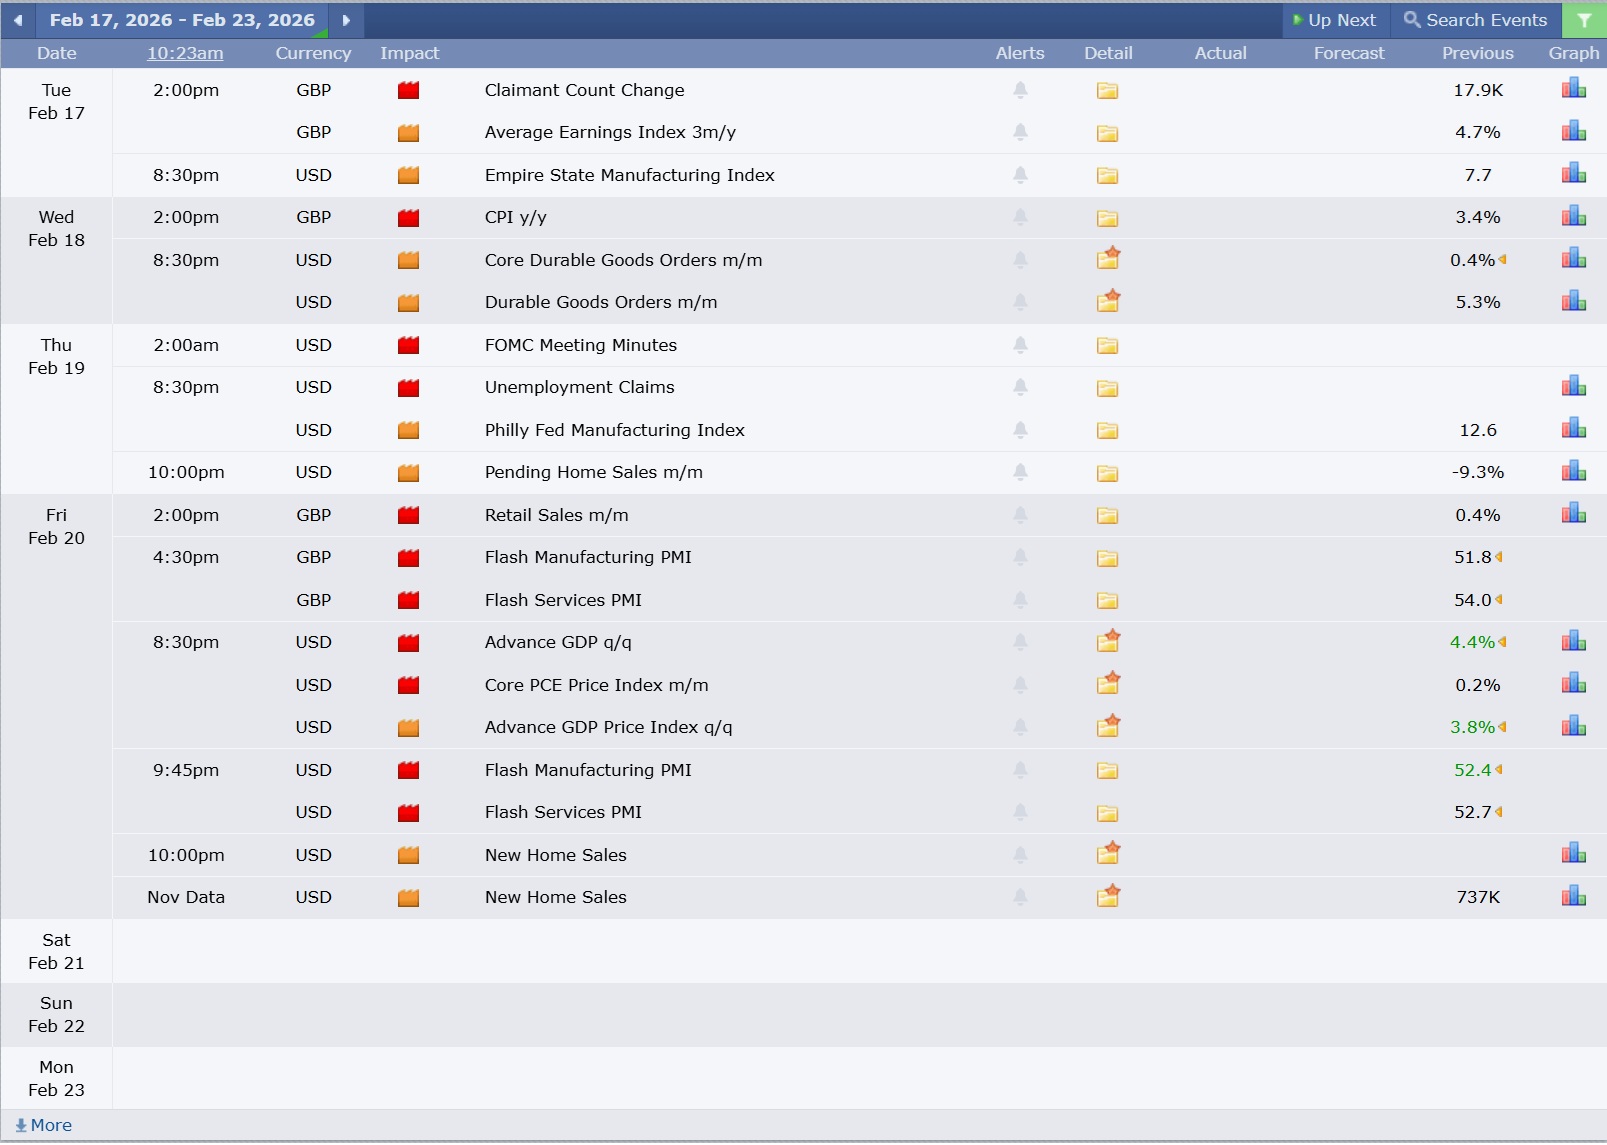Click red impact icon for Retail Sales m/m
Screen dimensions: 1607x1145
pos(408,516)
